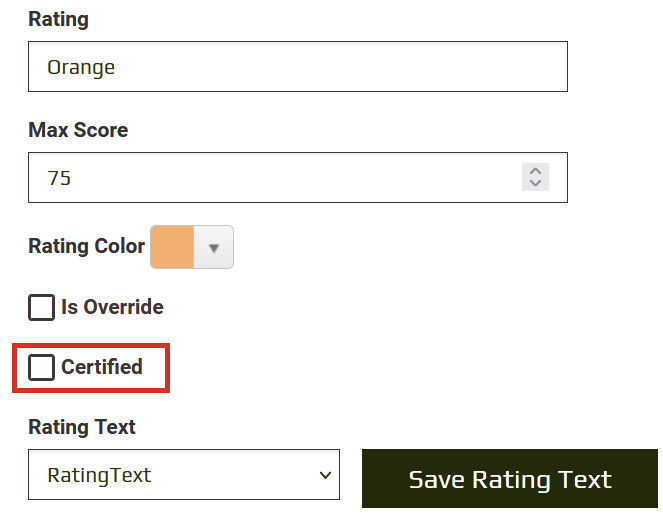Click the Max Score decrement down arrow

536,183
